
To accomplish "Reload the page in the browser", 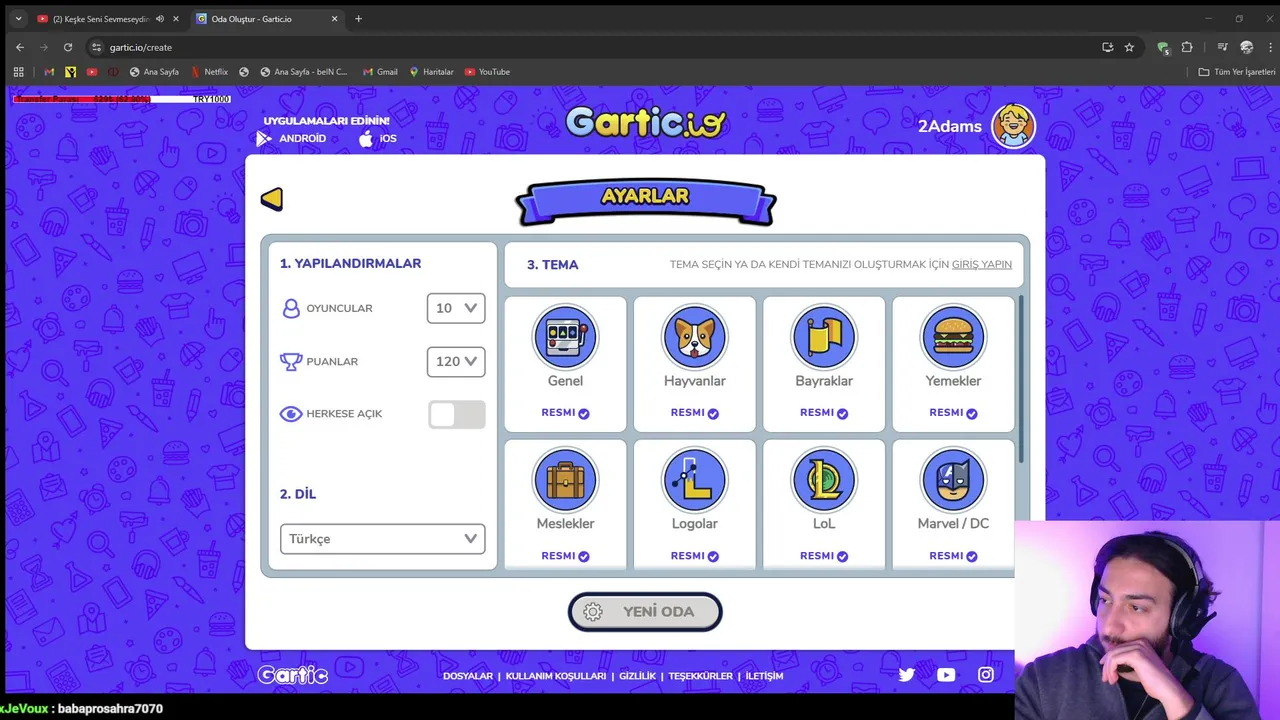I will tap(68, 47).
